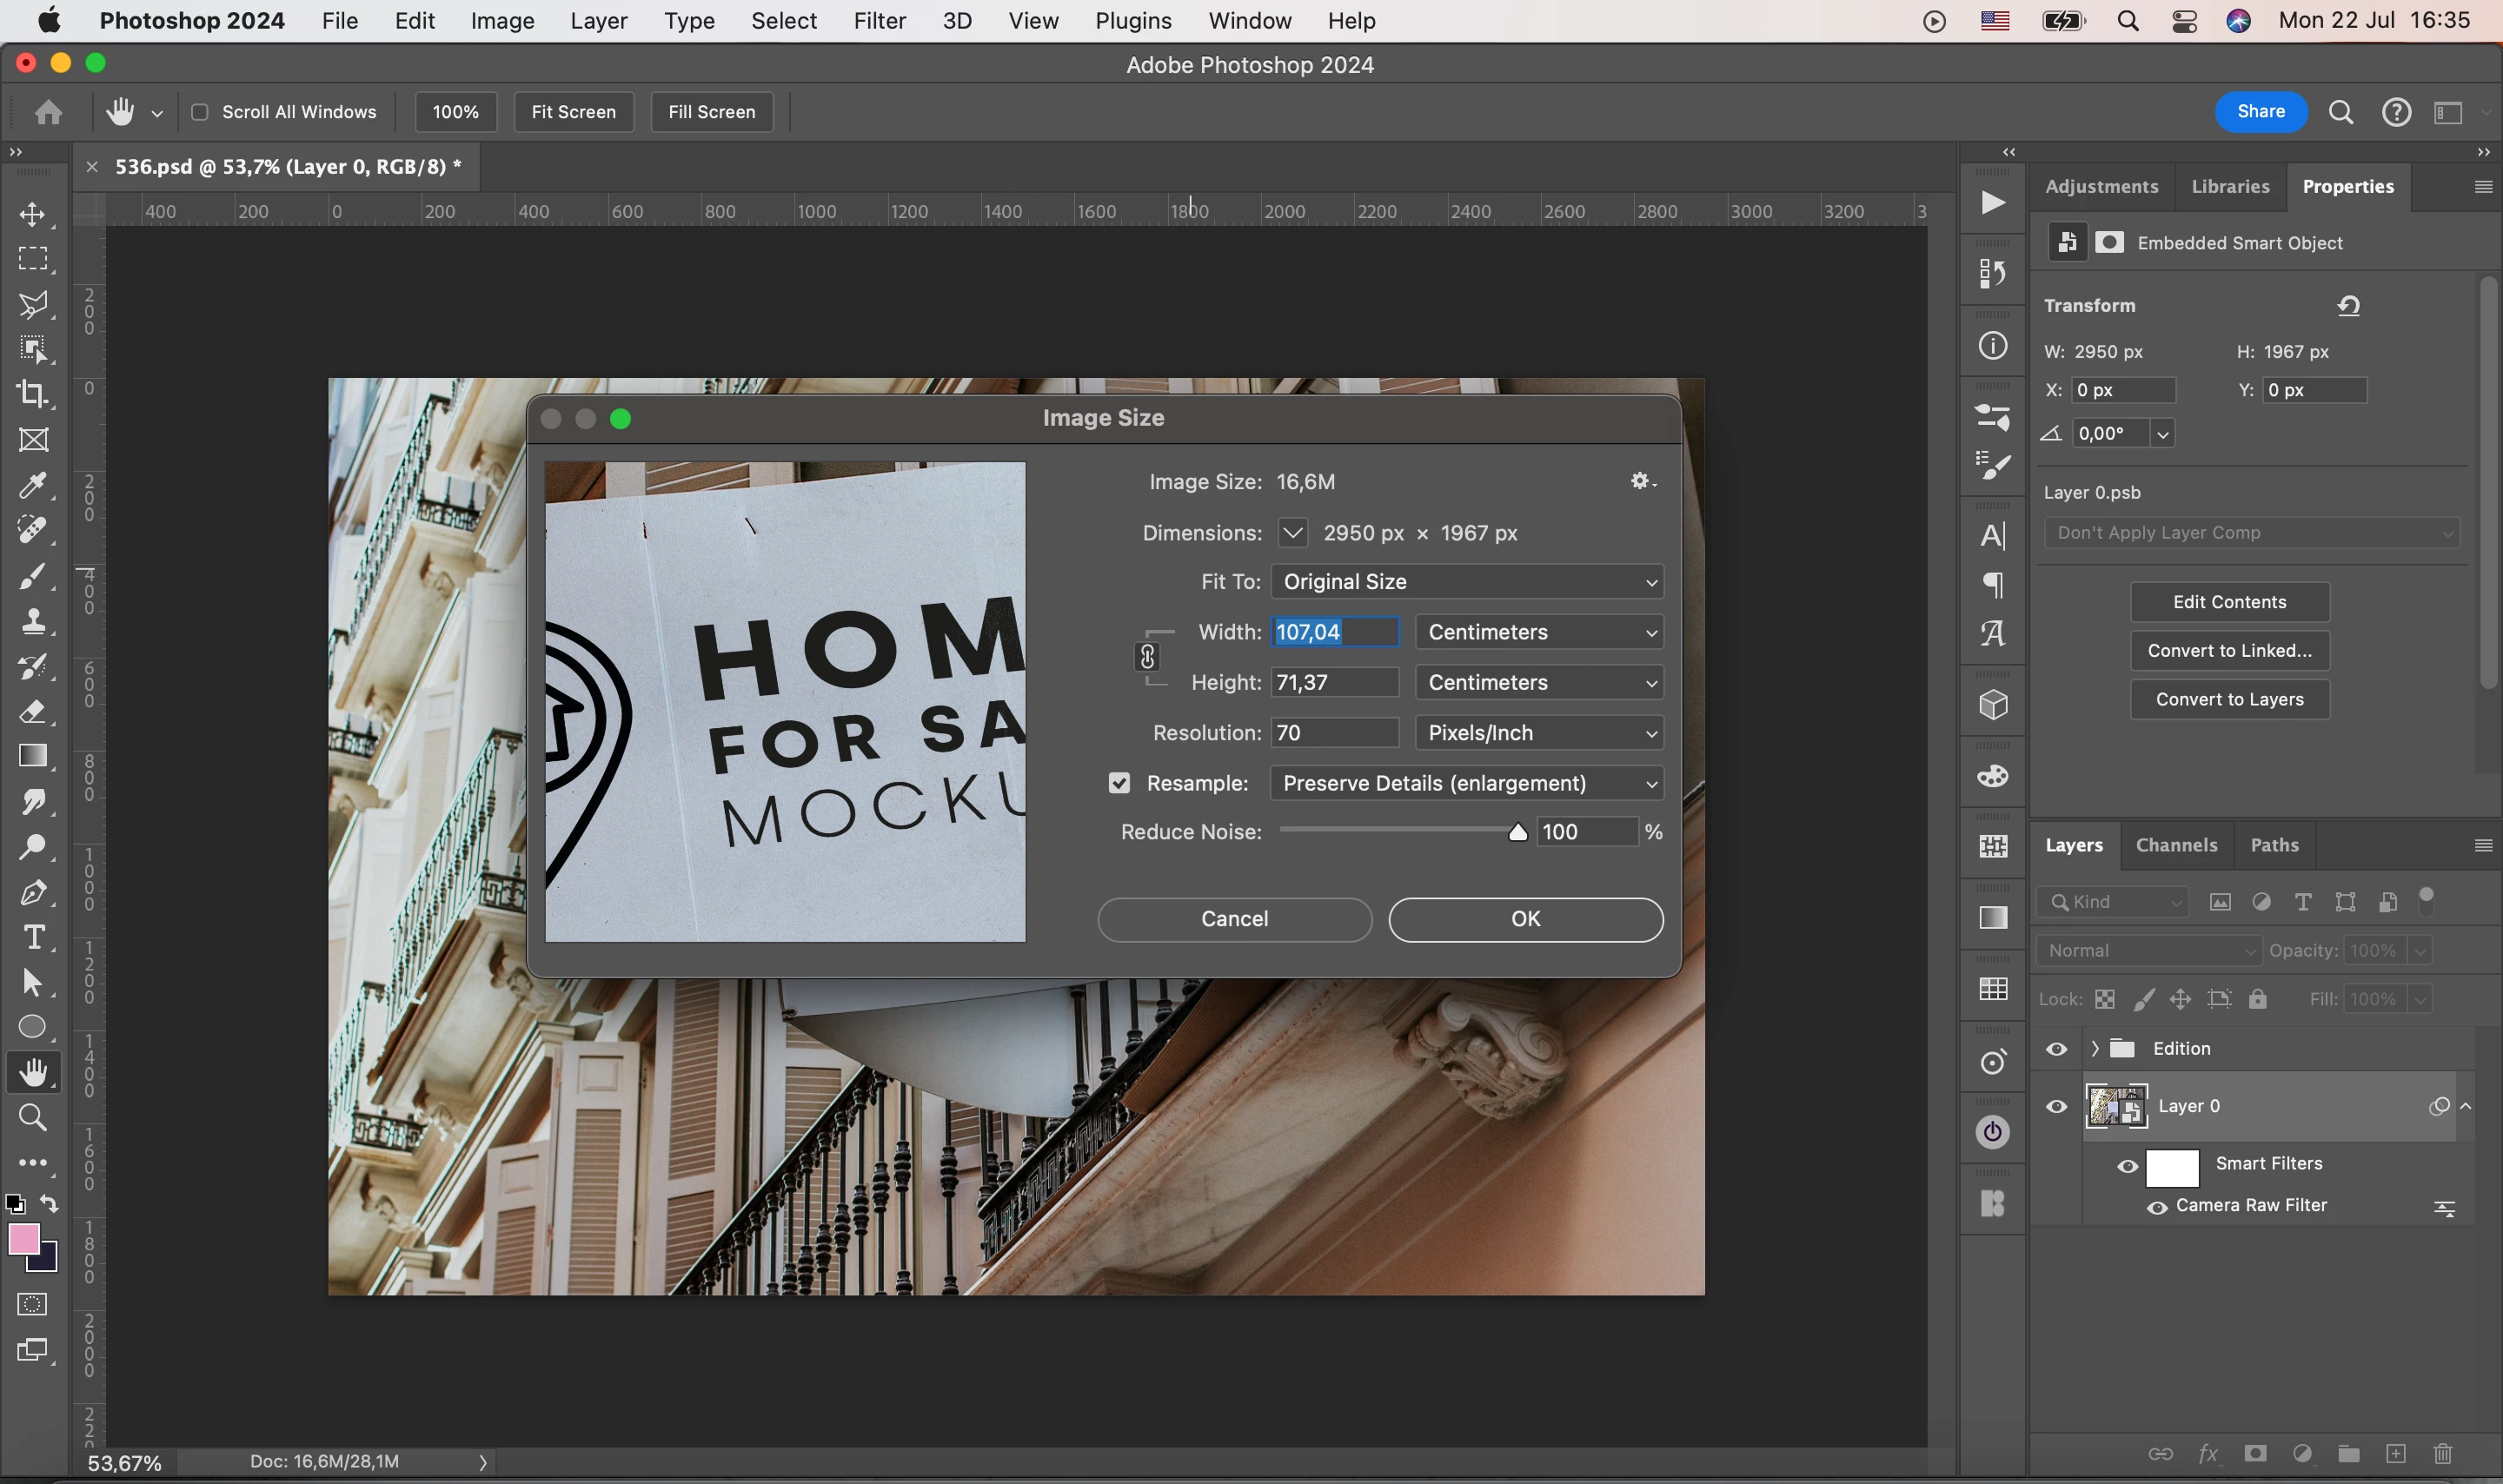This screenshot has height=1484, width=2503.
Task: Select the Crop tool
Action: coord(33,394)
